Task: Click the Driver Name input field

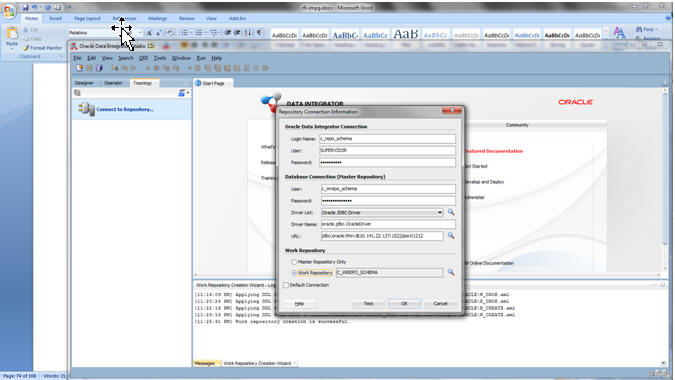Action: pyautogui.click(x=388, y=224)
